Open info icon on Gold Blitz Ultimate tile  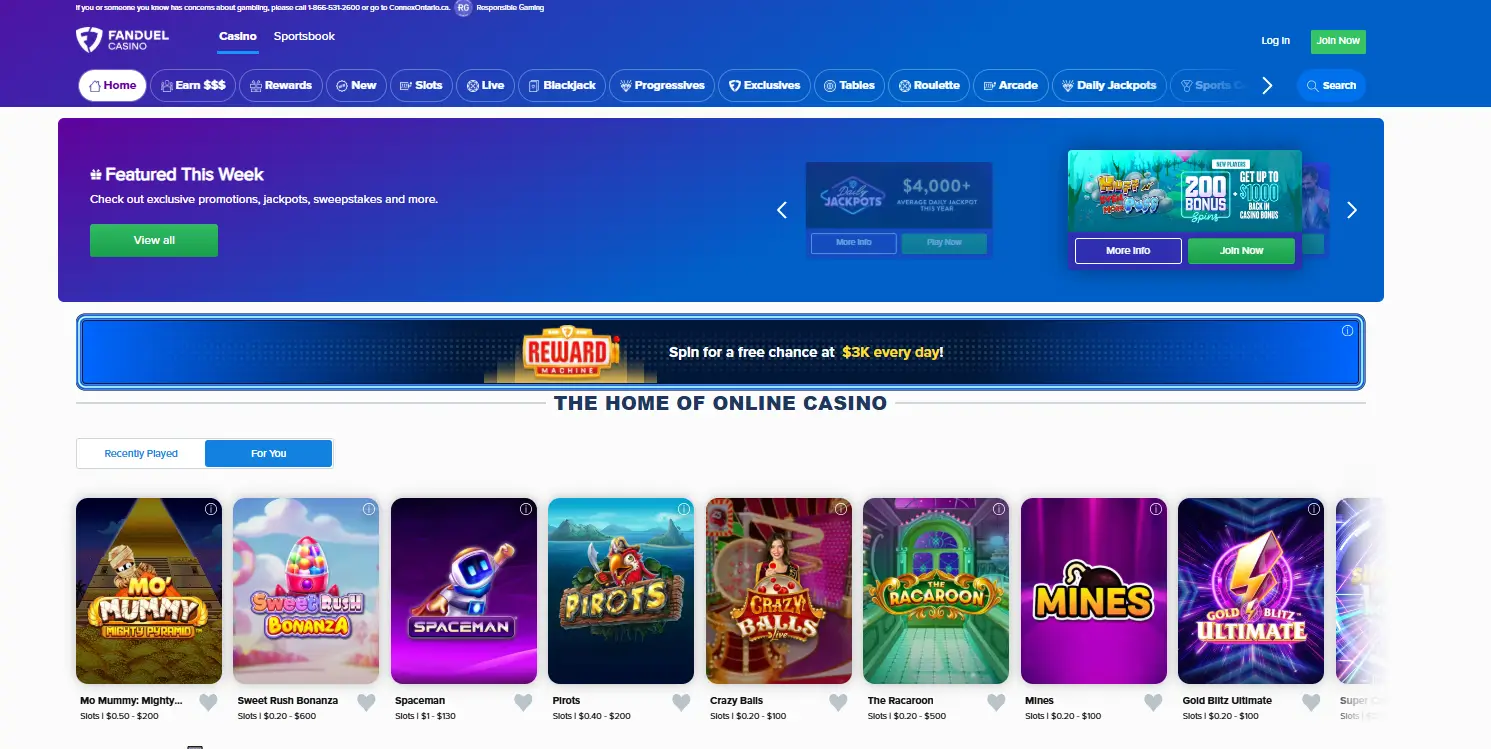1313,509
